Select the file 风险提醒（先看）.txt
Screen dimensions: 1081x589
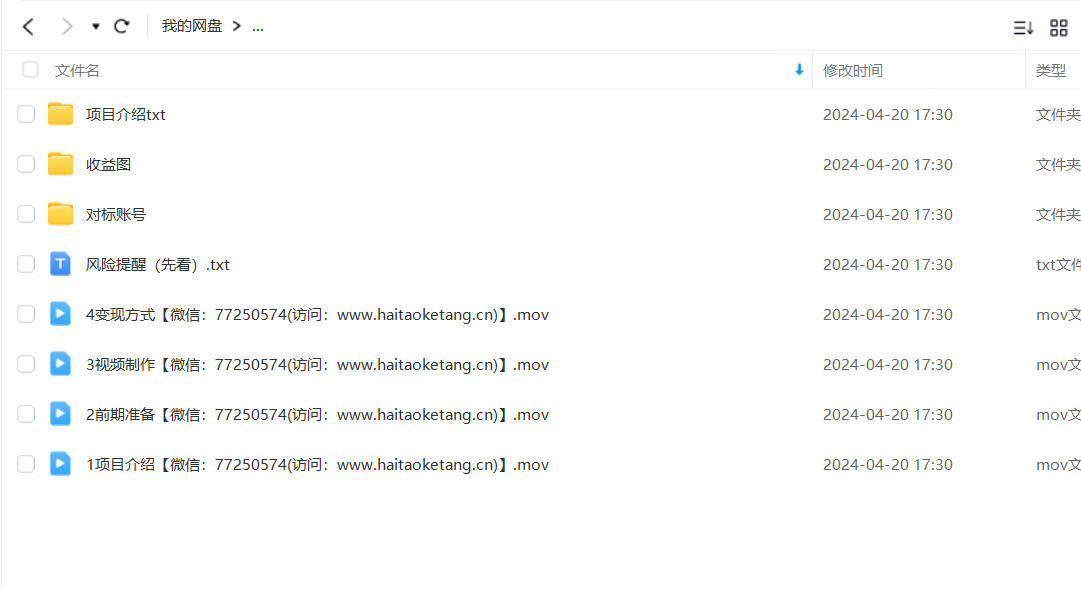coord(158,265)
